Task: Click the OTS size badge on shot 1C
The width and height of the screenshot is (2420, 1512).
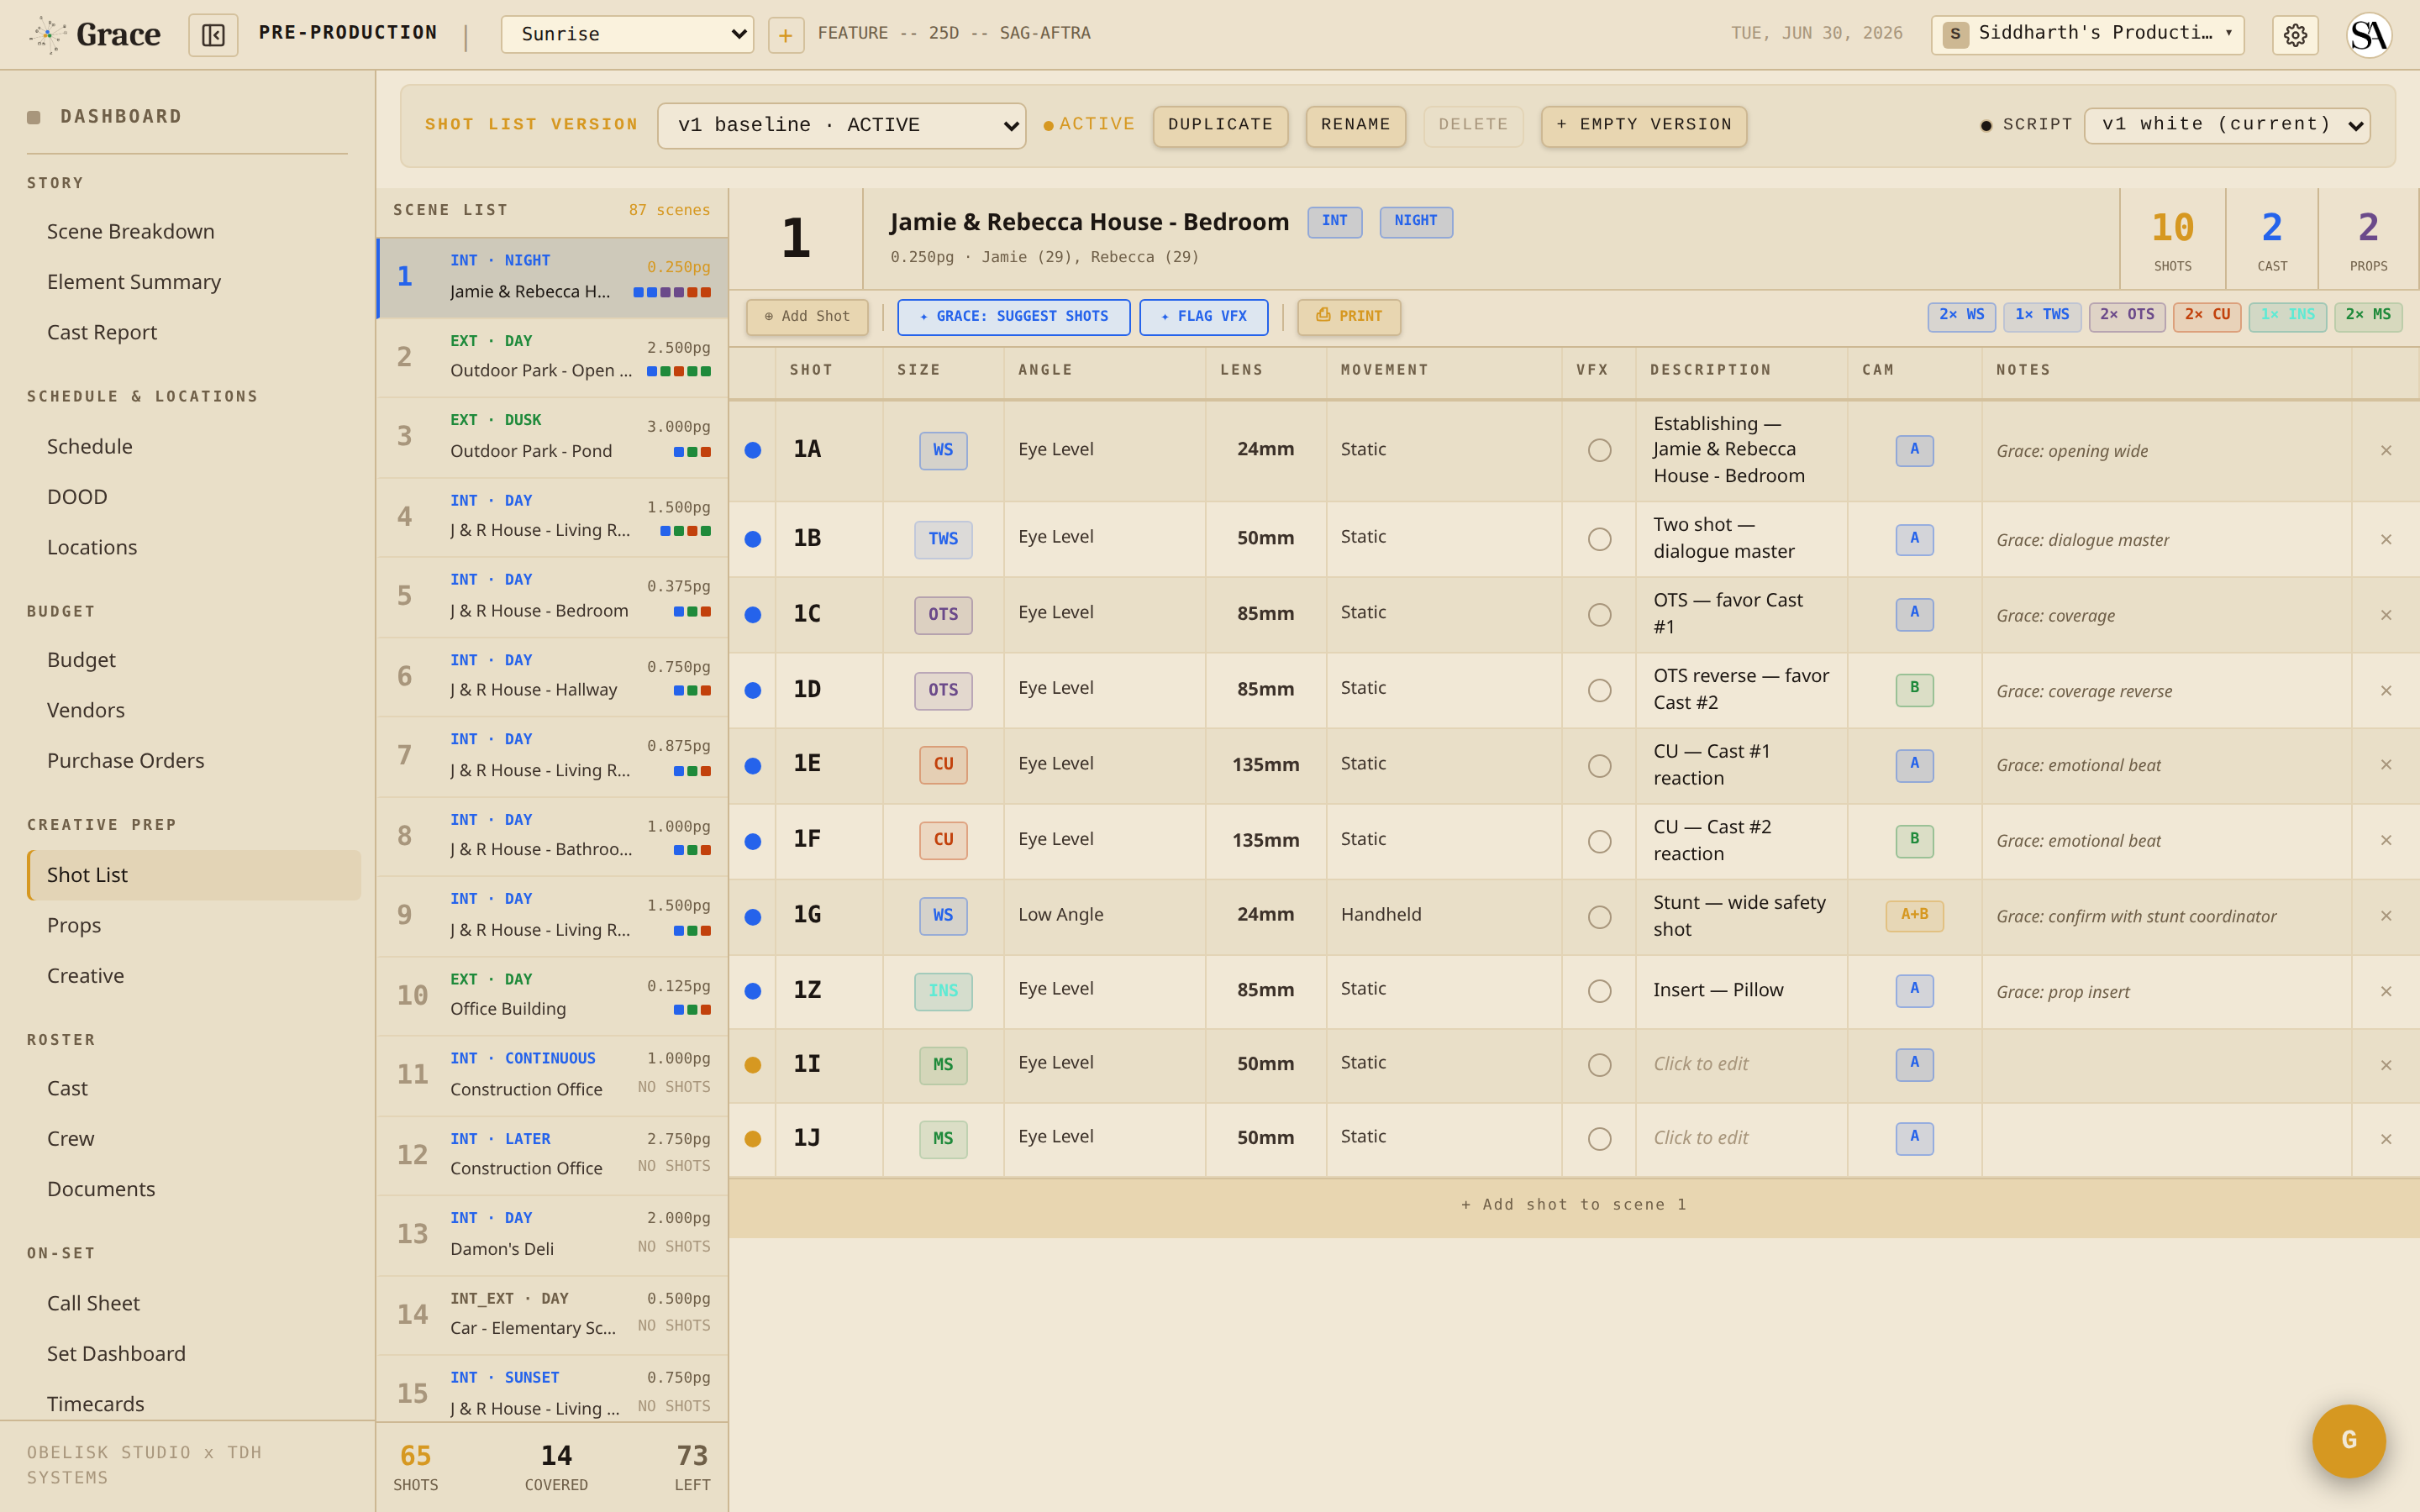Action: (x=943, y=614)
